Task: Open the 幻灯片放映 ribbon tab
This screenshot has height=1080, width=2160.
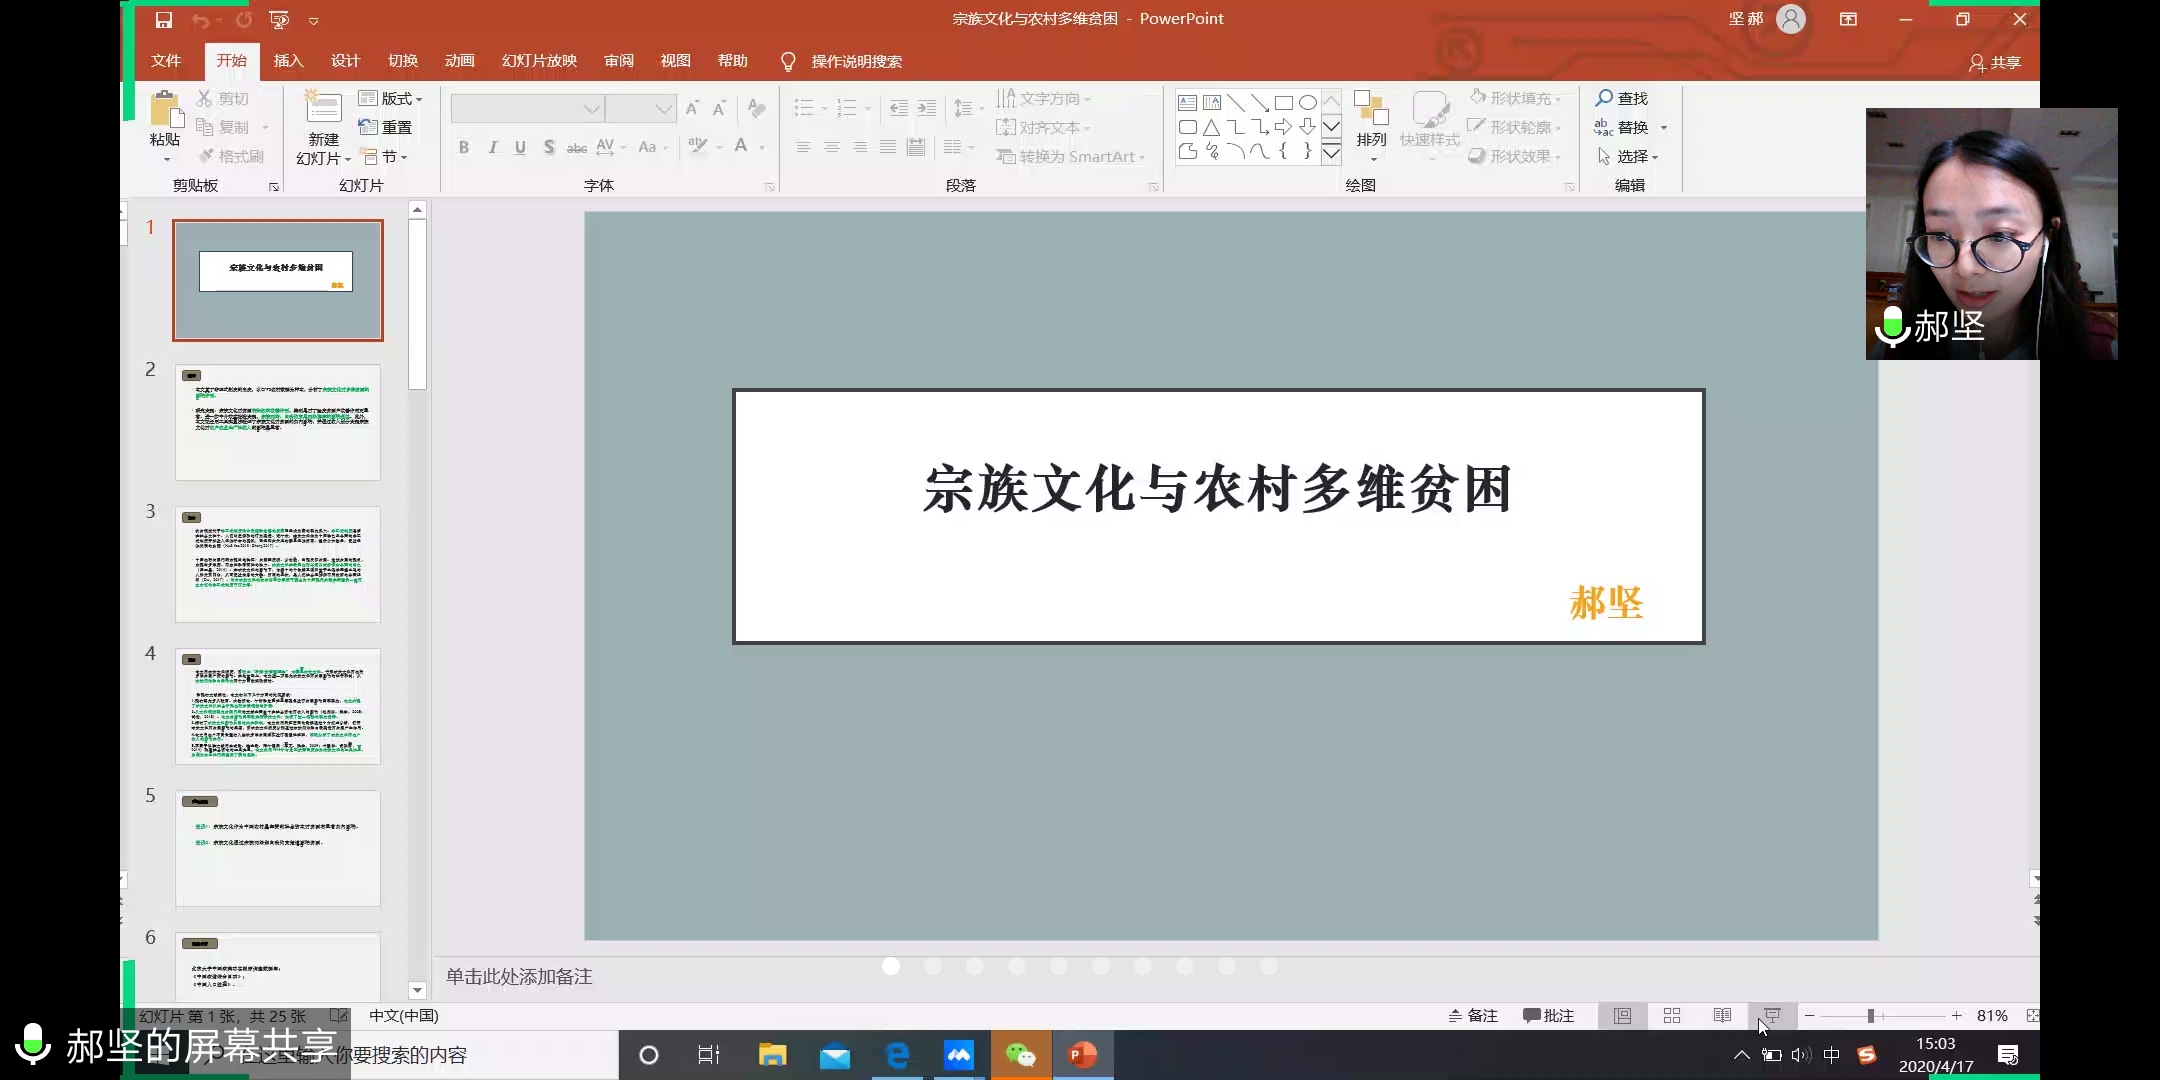Action: tap(538, 60)
